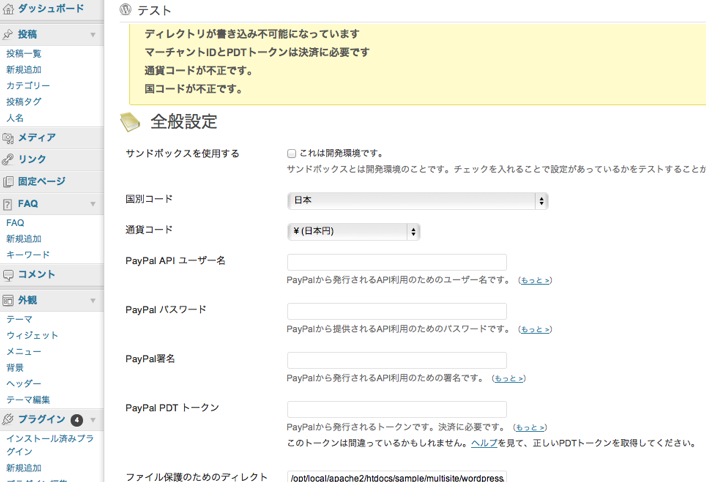Screen dimensions: 706x482
Task: Click into the PayPal パスワード field
Action: point(396,312)
